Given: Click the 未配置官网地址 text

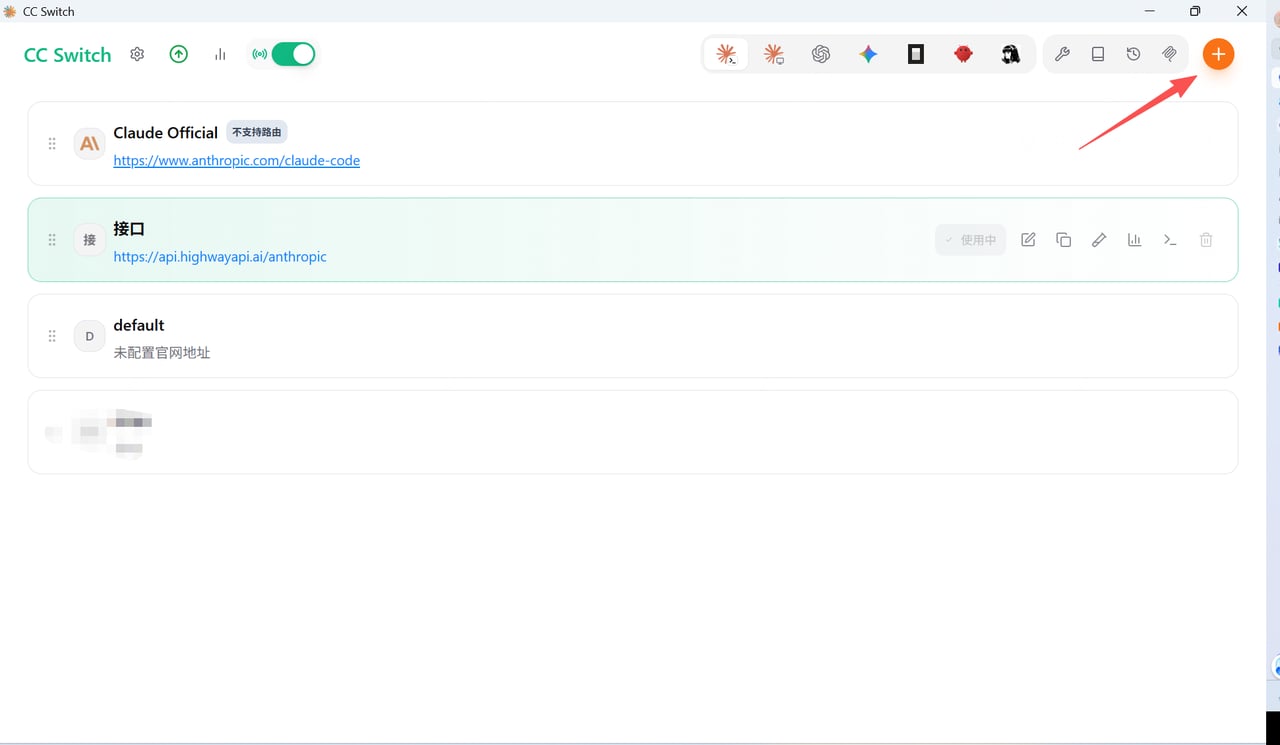Looking at the screenshot, I should point(162,352).
